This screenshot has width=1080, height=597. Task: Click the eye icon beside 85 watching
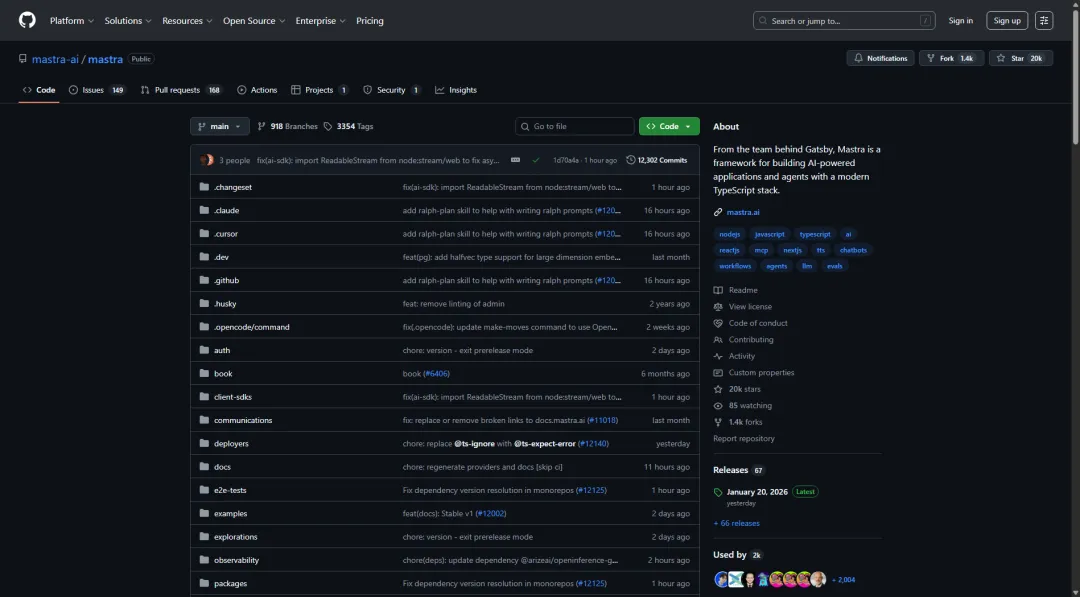point(718,406)
